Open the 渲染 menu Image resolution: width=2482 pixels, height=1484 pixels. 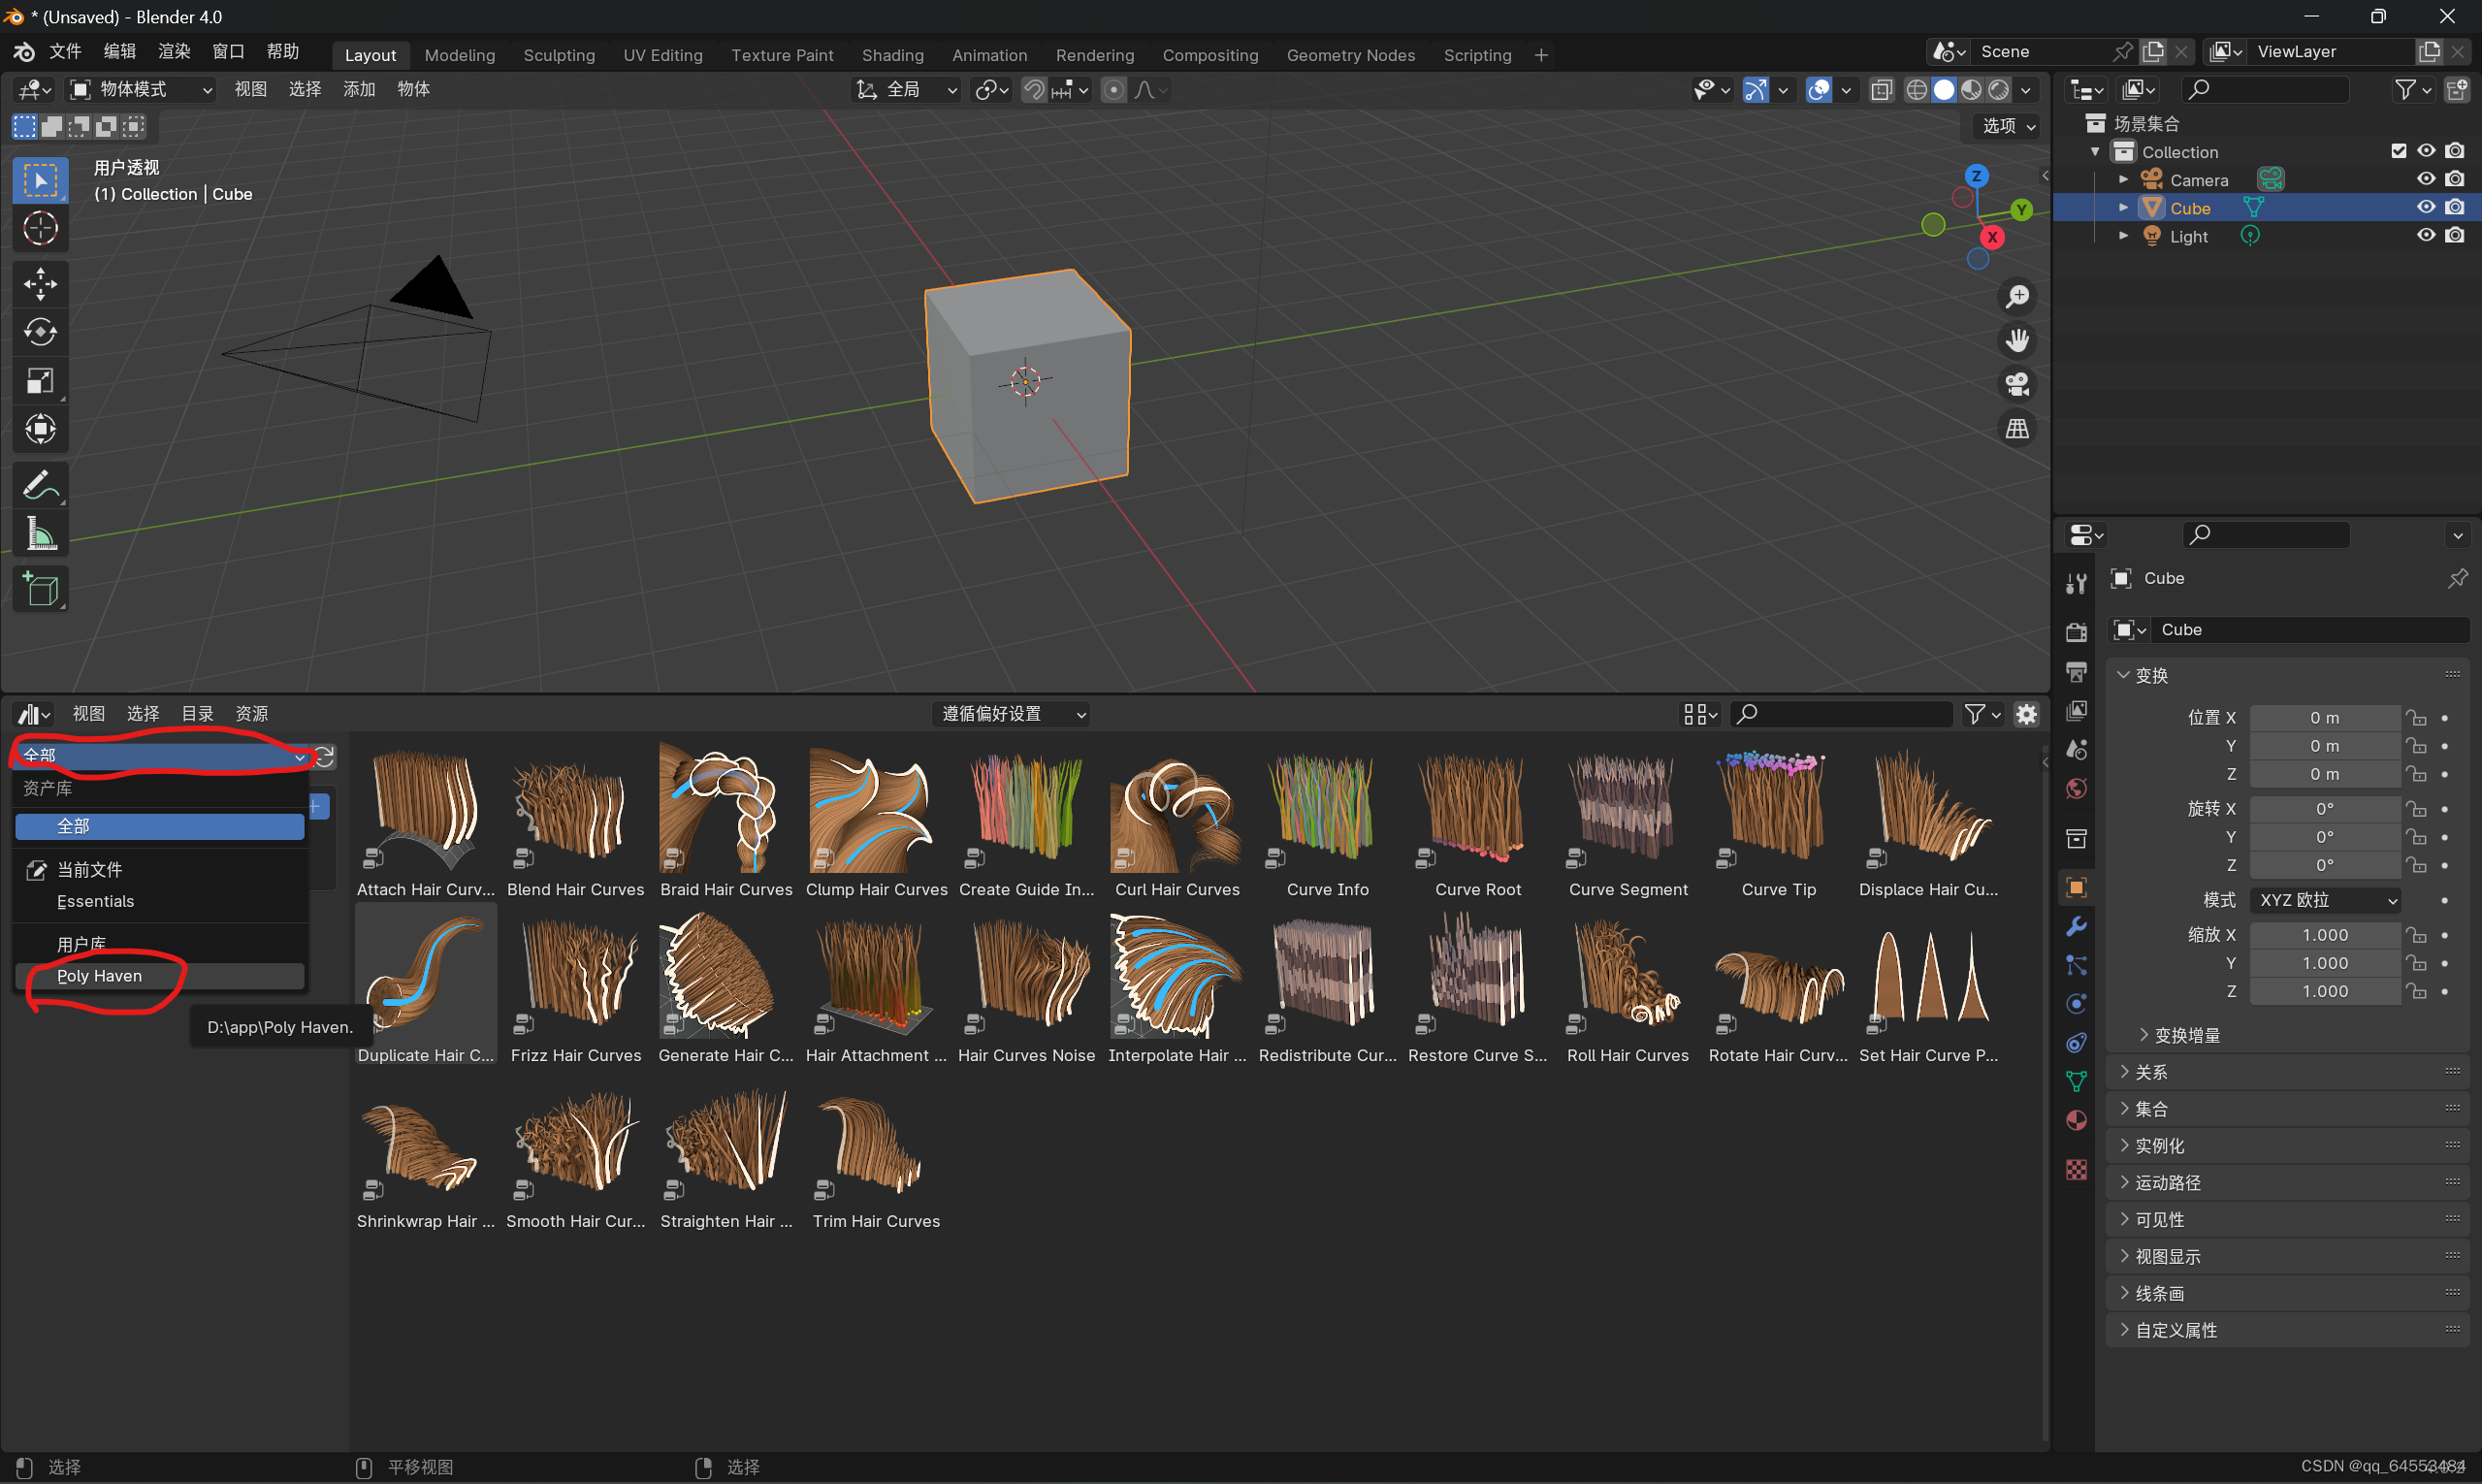click(x=174, y=51)
